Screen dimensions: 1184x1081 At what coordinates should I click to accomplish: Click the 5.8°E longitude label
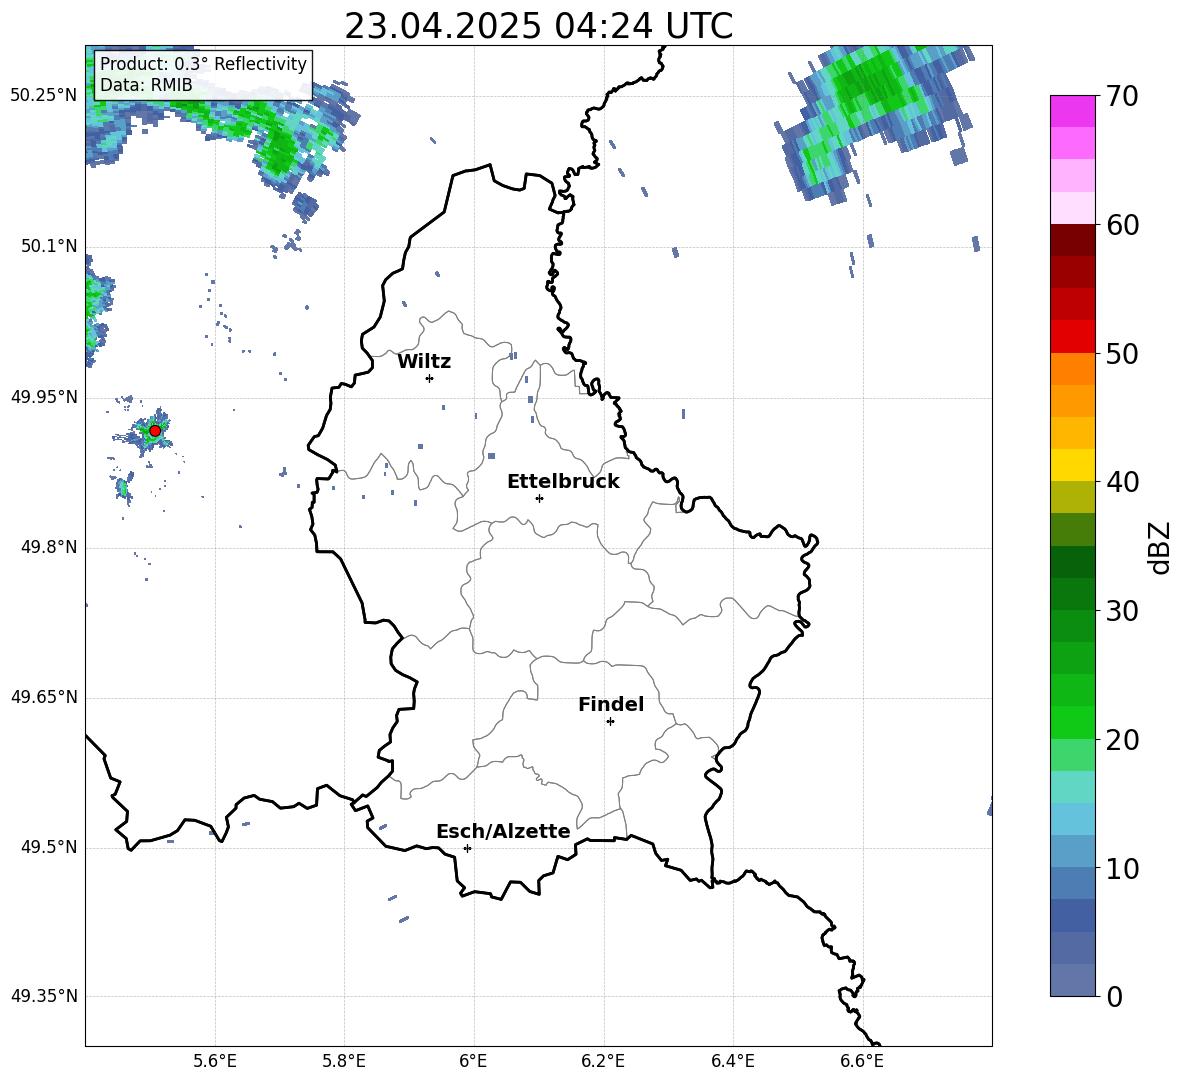tap(344, 1061)
